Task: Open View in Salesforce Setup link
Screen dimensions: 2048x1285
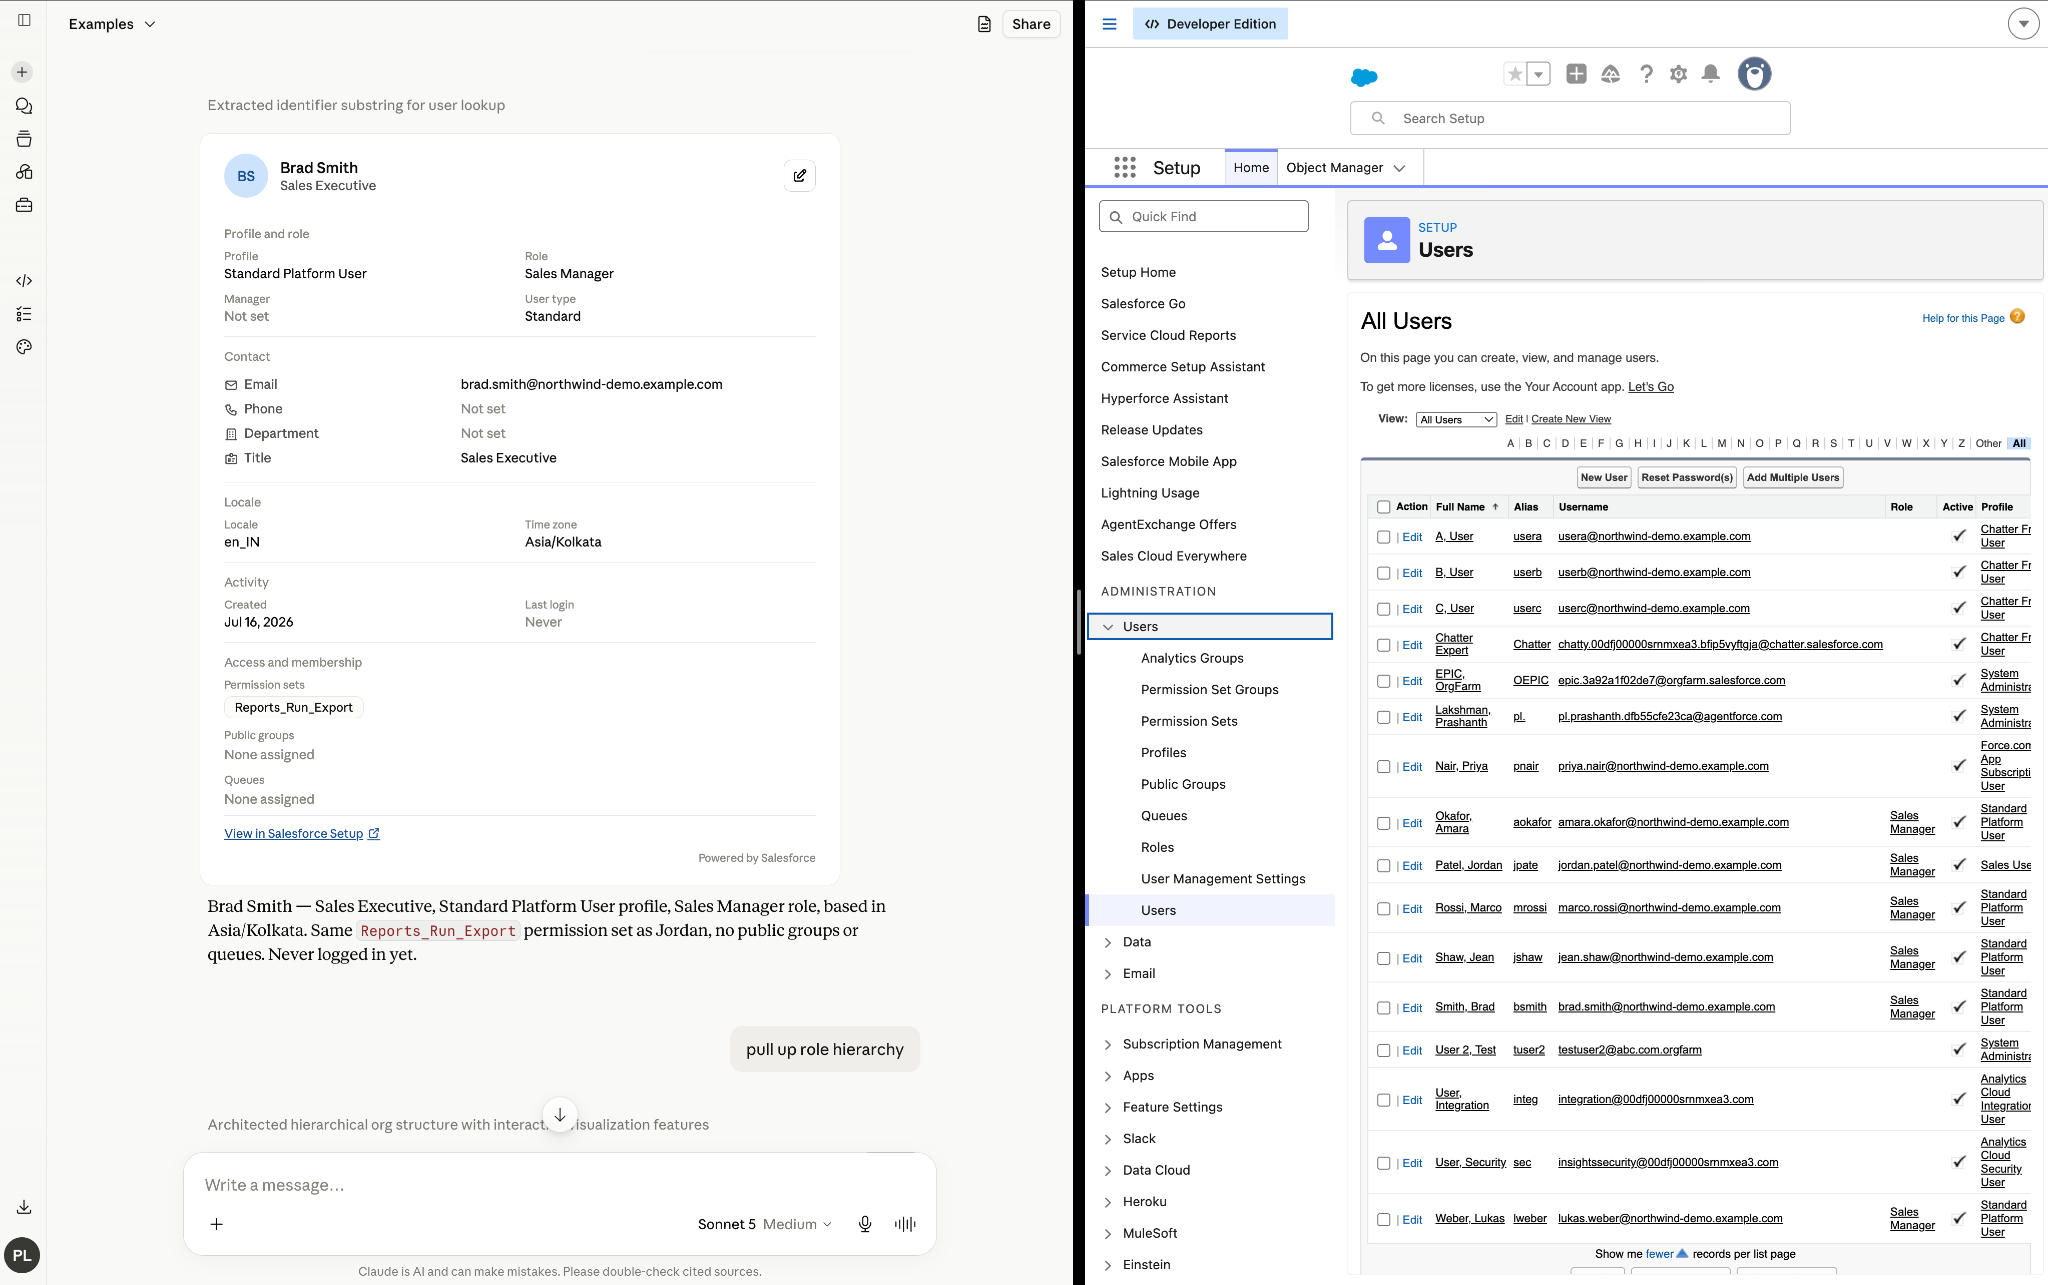Action: coord(302,833)
